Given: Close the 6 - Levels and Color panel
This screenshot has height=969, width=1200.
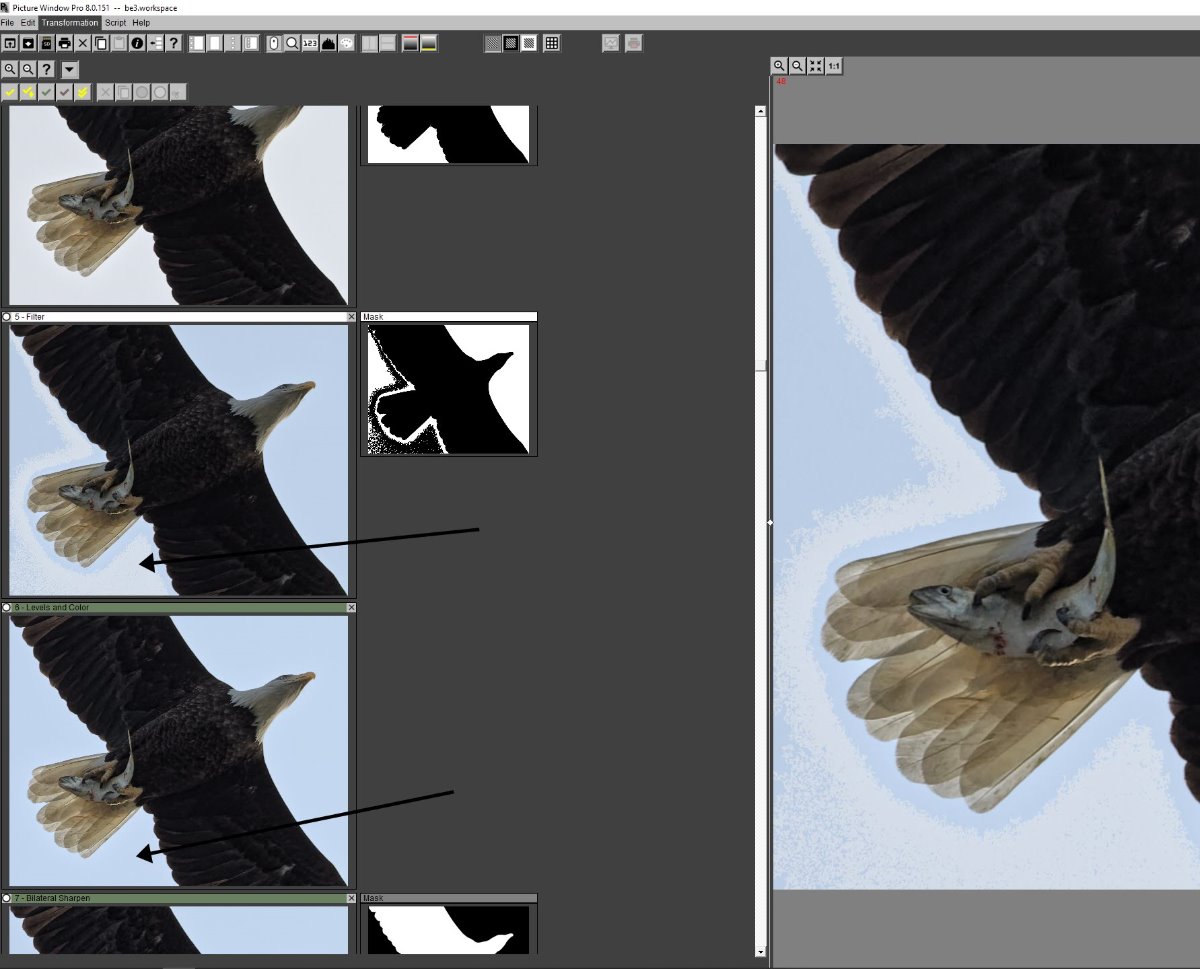Looking at the screenshot, I should click(351, 608).
